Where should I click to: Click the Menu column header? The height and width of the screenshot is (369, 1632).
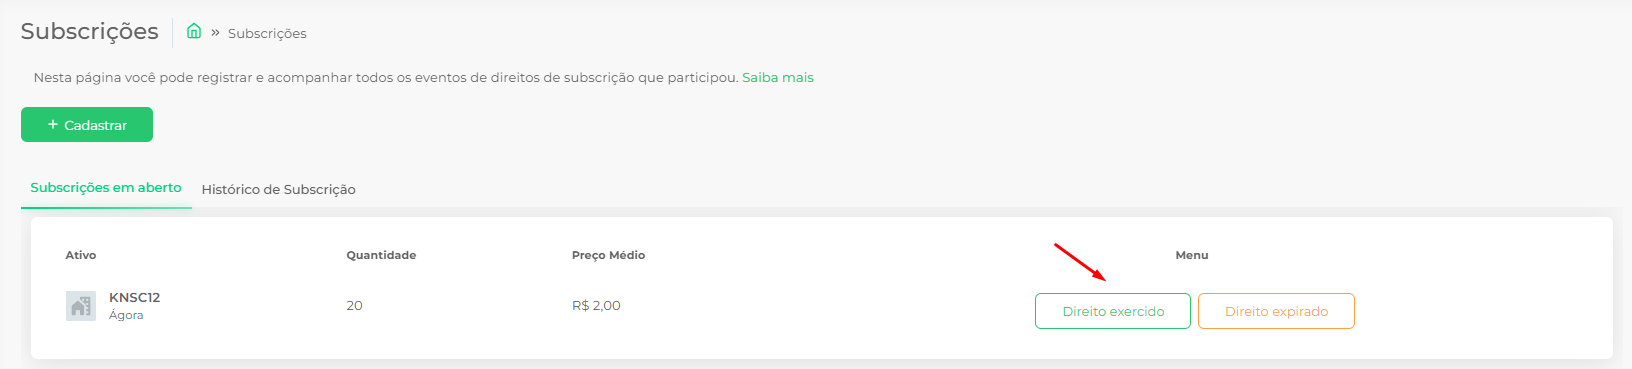[x=1192, y=255]
